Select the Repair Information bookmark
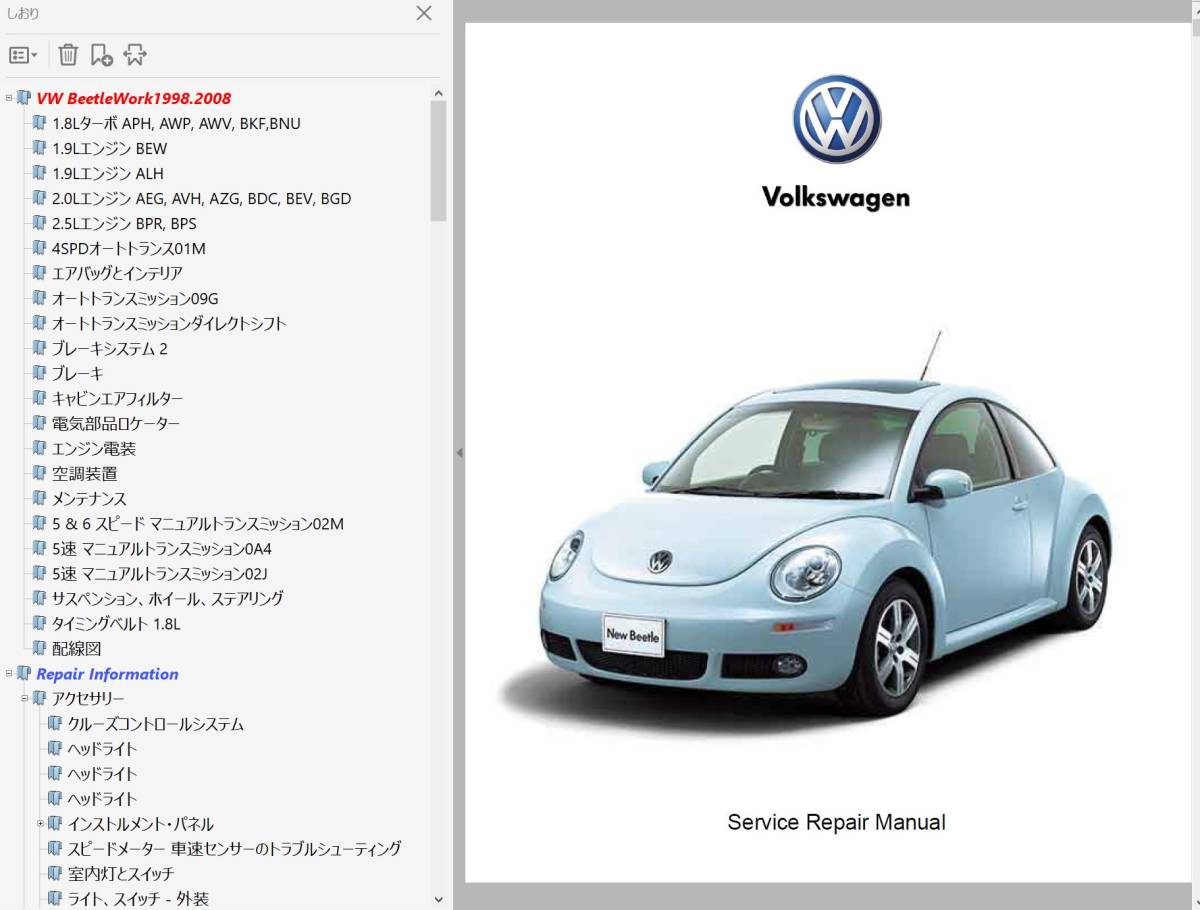 [x=107, y=674]
